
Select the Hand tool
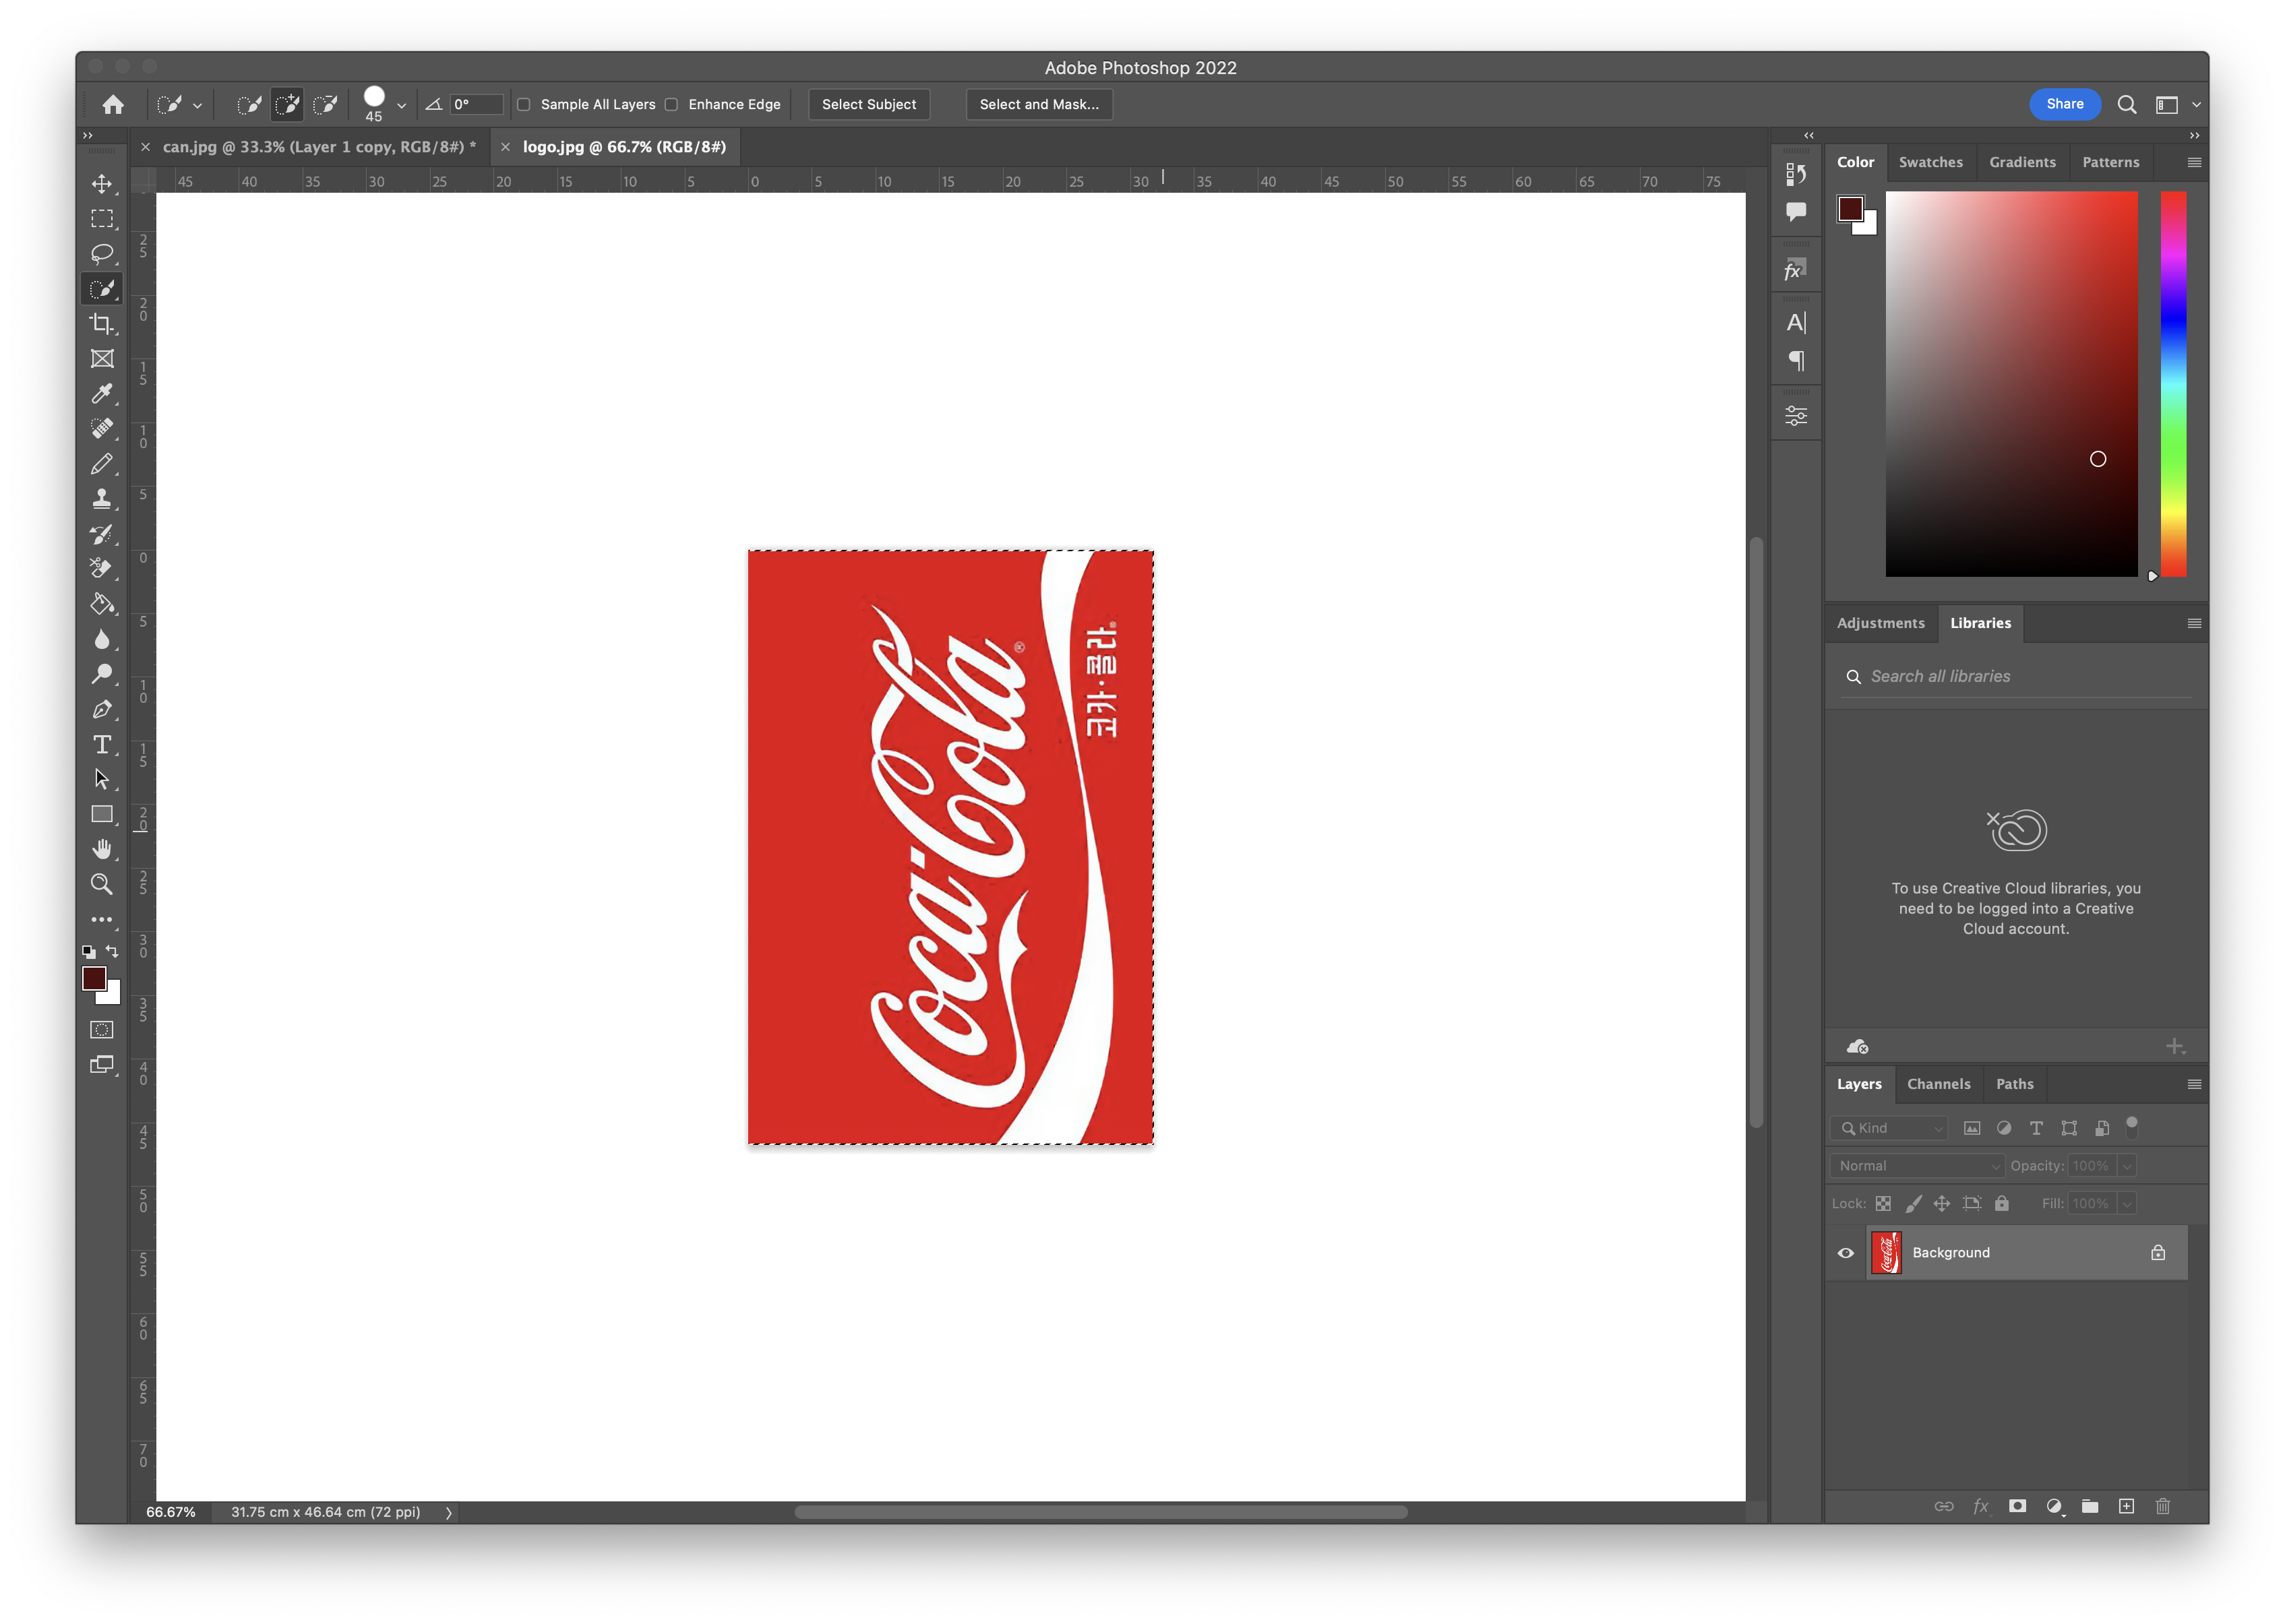102,849
